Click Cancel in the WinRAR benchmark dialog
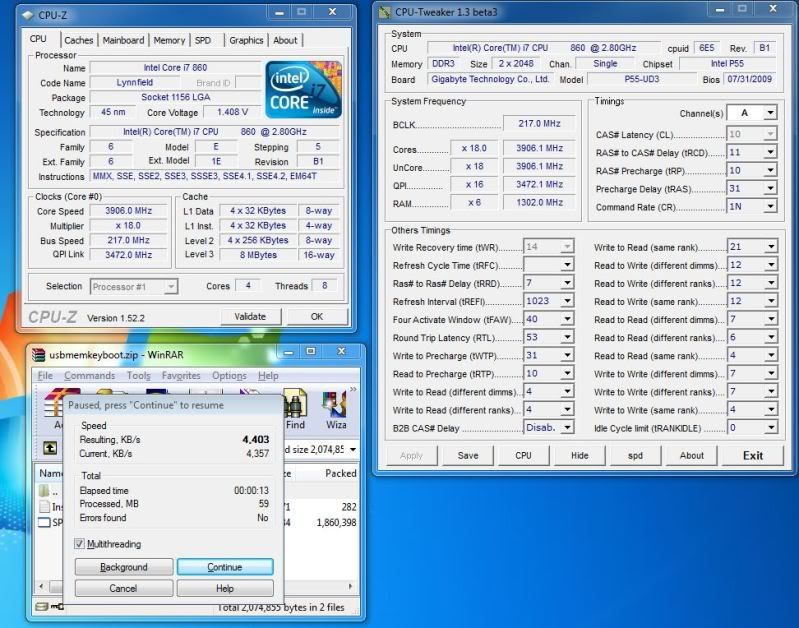Viewport: 799px width, 628px height. pyautogui.click(x=124, y=588)
